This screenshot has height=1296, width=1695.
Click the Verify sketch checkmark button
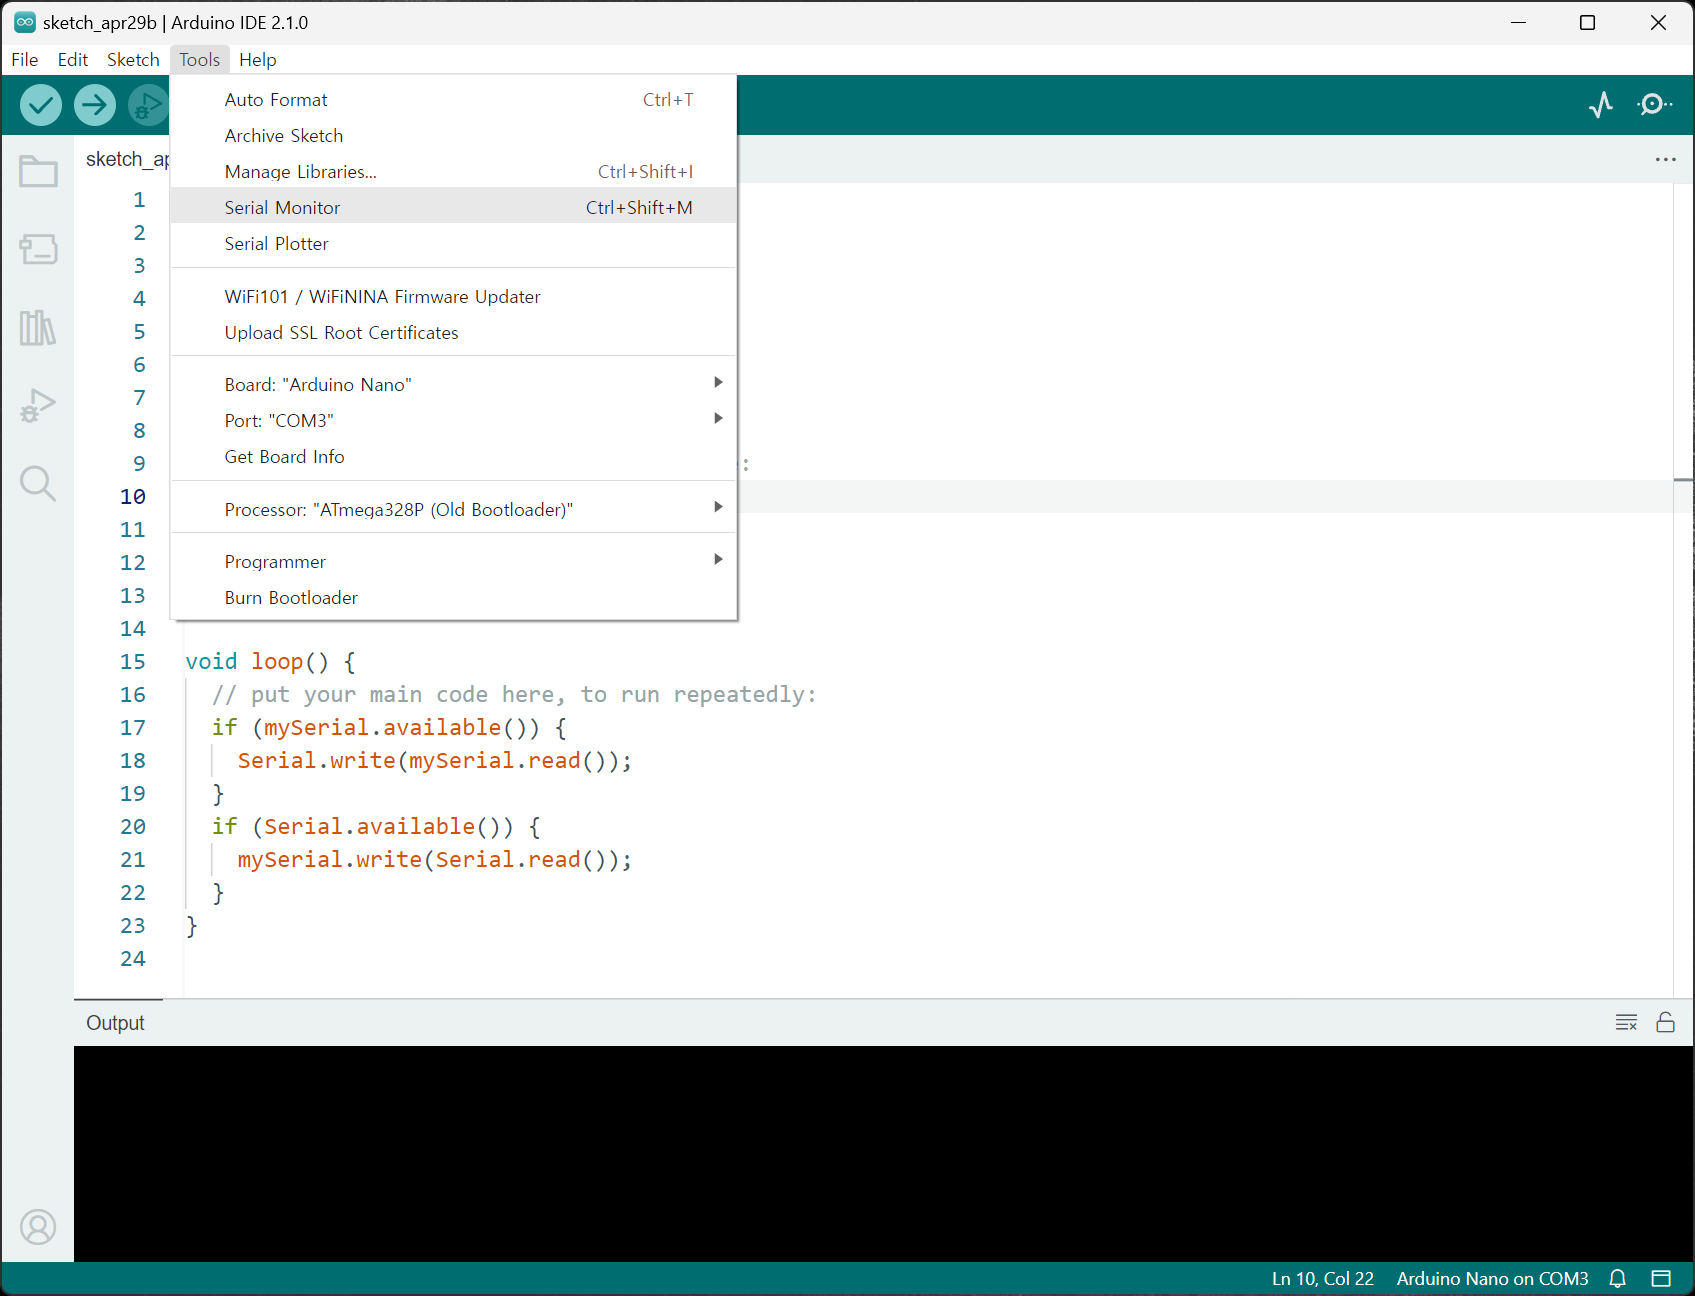pos(41,105)
